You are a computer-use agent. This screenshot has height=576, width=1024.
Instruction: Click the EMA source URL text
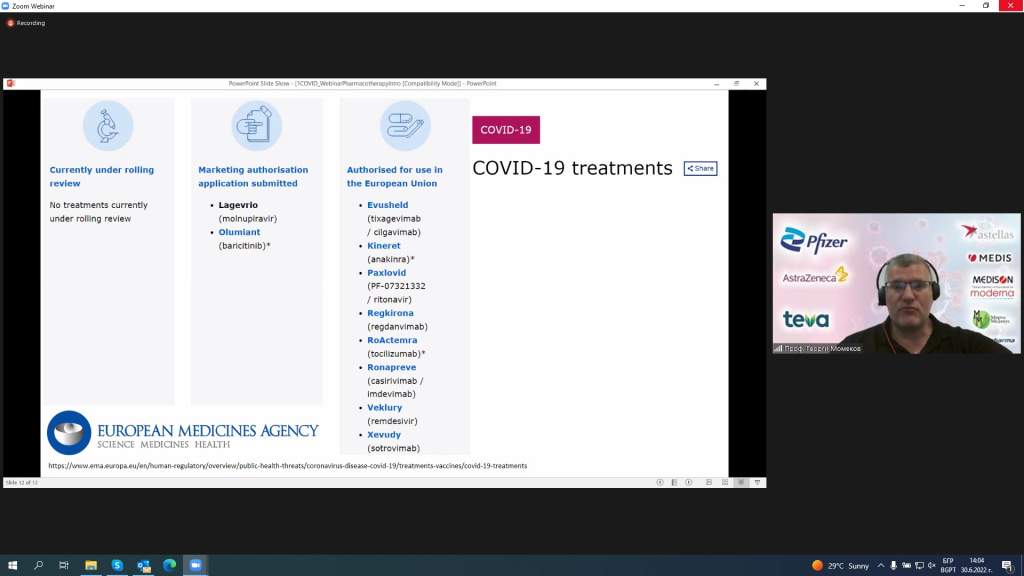(x=287, y=466)
